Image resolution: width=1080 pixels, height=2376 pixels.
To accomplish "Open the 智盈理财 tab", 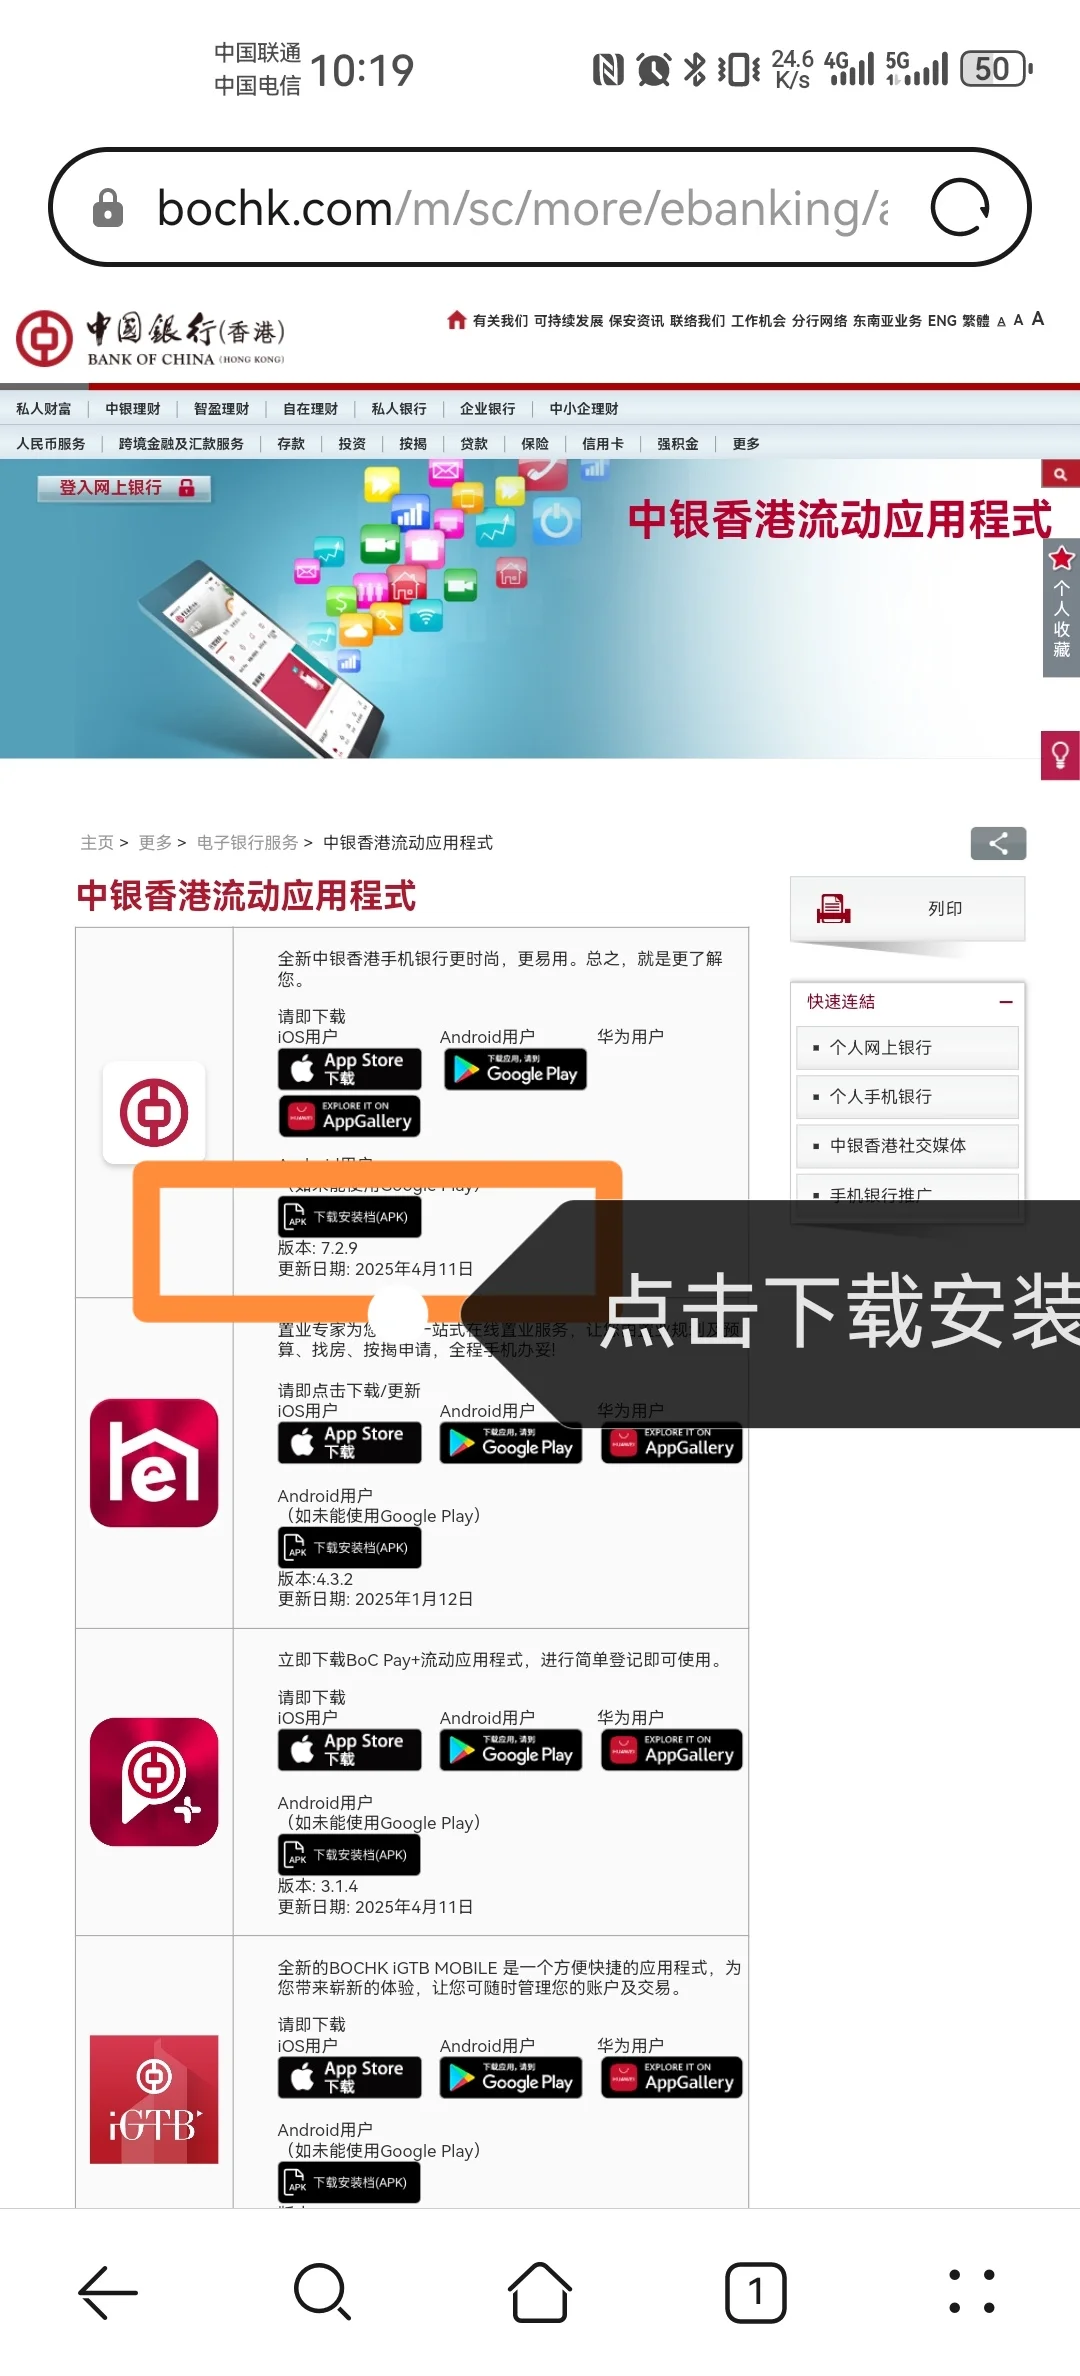I will tap(222, 409).
